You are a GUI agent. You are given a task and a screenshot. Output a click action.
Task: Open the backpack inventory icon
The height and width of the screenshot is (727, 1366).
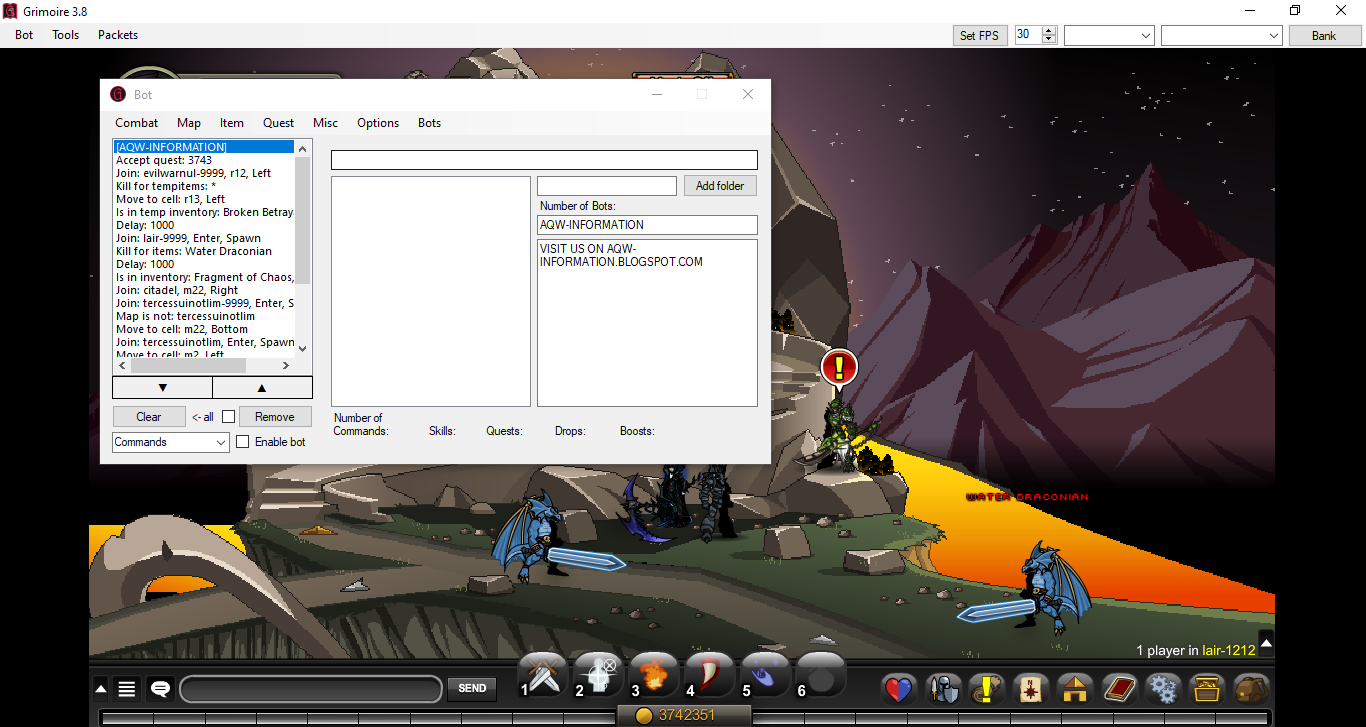click(x=1251, y=689)
